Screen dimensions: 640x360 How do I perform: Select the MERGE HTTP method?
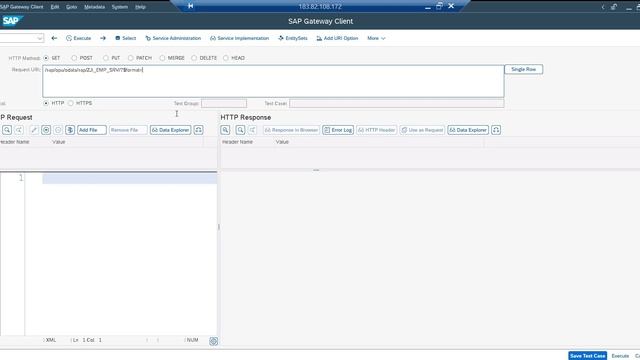click(162, 58)
